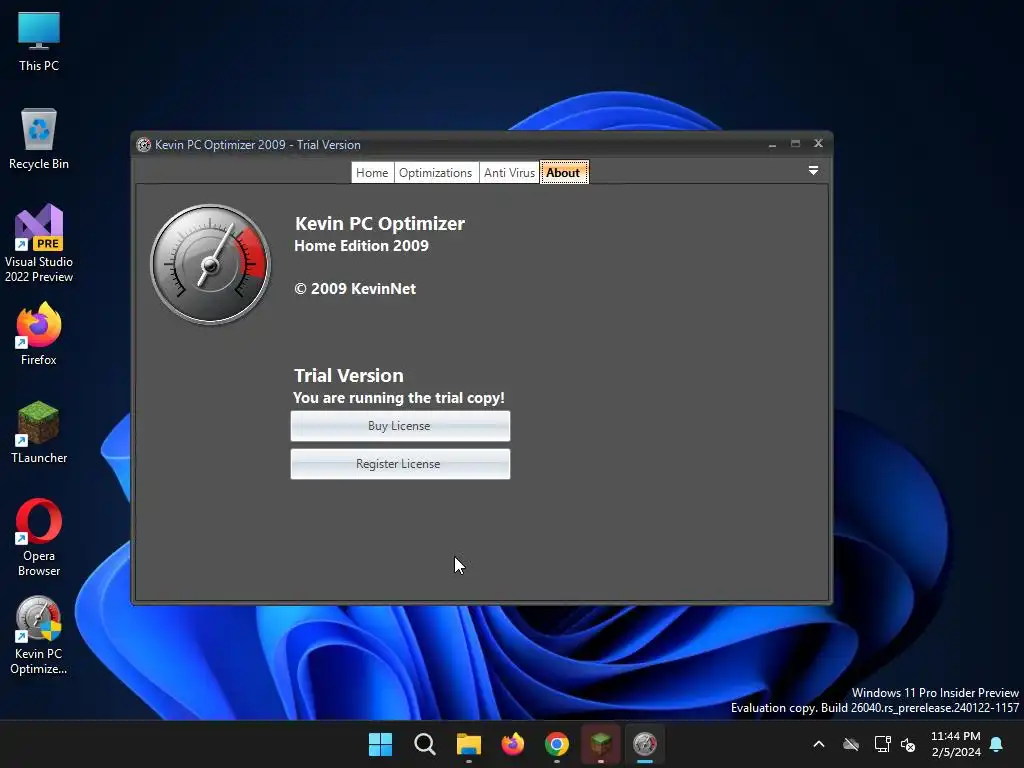
Task: Open the network status tray icon
Action: [882, 744]
